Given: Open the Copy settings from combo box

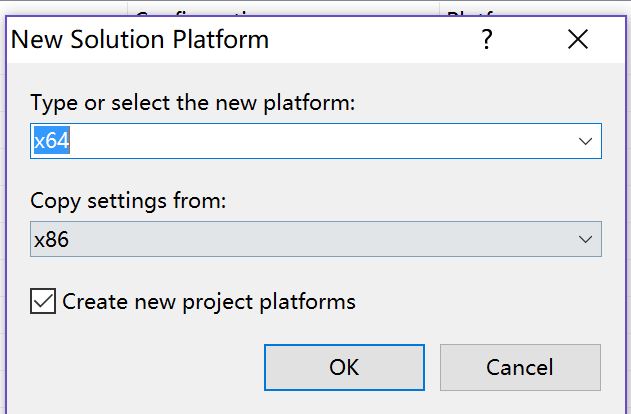Looking at the screenshot, I should point(300,239).
